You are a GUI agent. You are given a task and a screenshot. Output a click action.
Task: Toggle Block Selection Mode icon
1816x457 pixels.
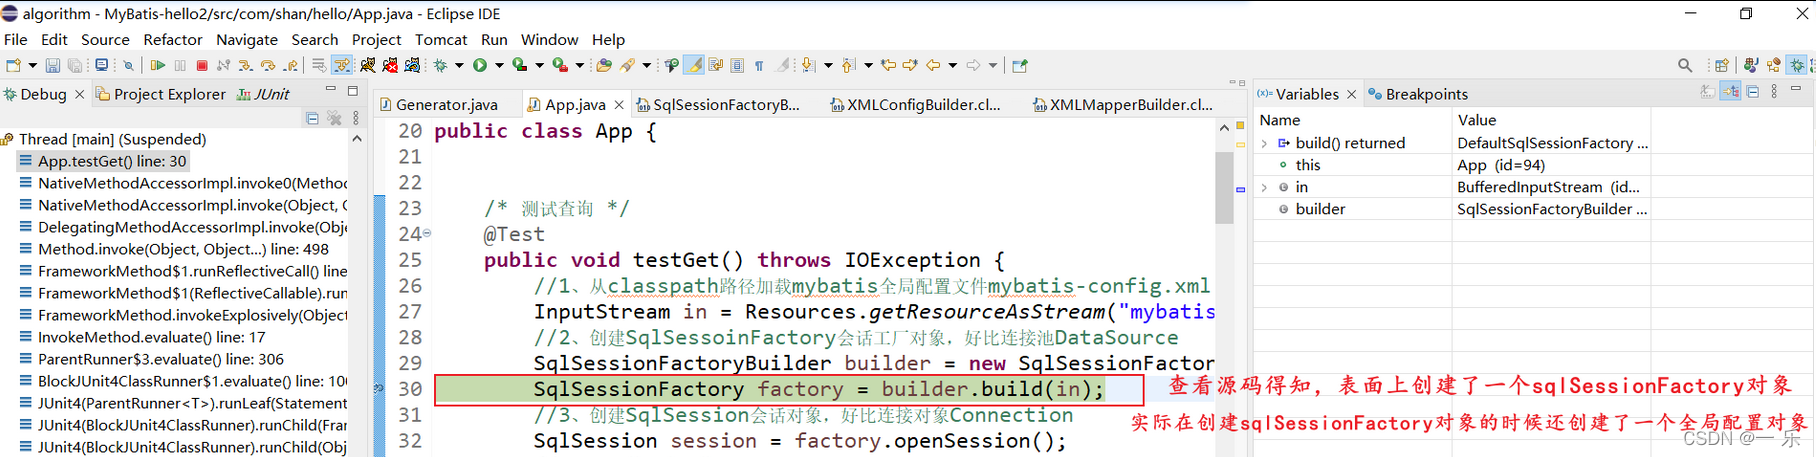pos(737,65)
